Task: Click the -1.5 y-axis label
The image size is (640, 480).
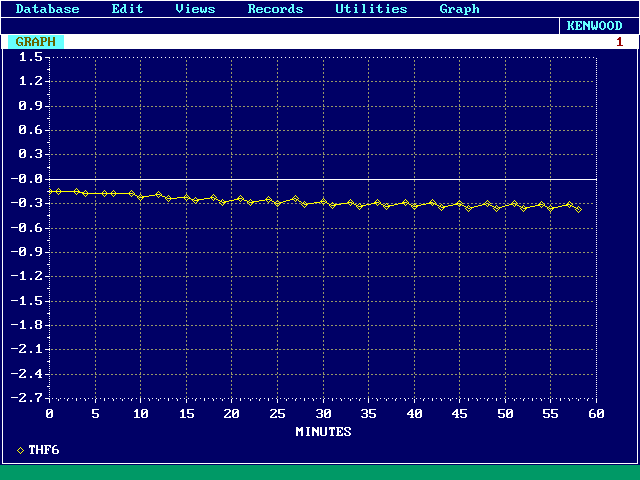Action: tap(27, 300)
